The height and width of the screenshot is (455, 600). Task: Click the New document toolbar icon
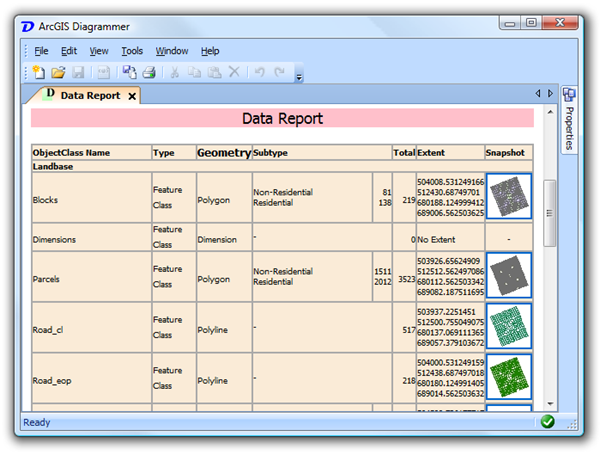click(x=39, y=72)
